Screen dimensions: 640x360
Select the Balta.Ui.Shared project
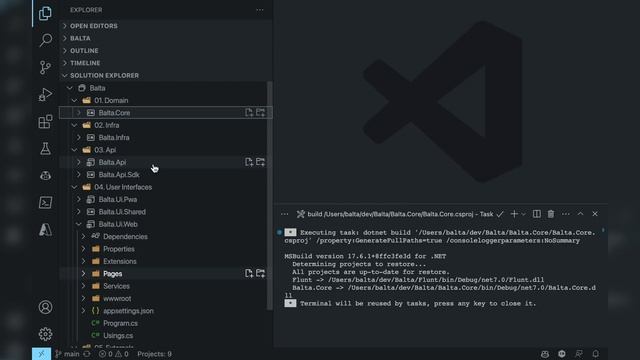point(122,212)
